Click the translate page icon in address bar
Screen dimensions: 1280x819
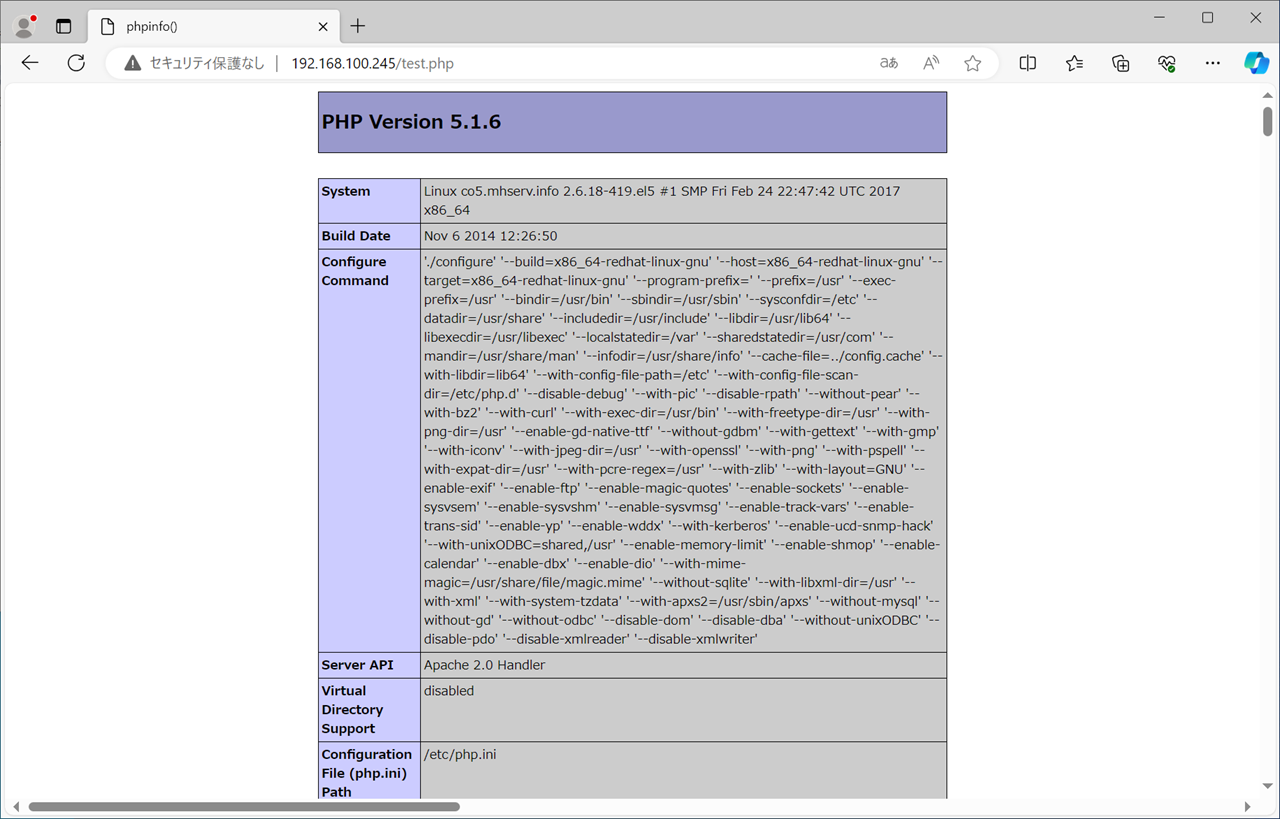pyautogui.click(x=888, y=63)
